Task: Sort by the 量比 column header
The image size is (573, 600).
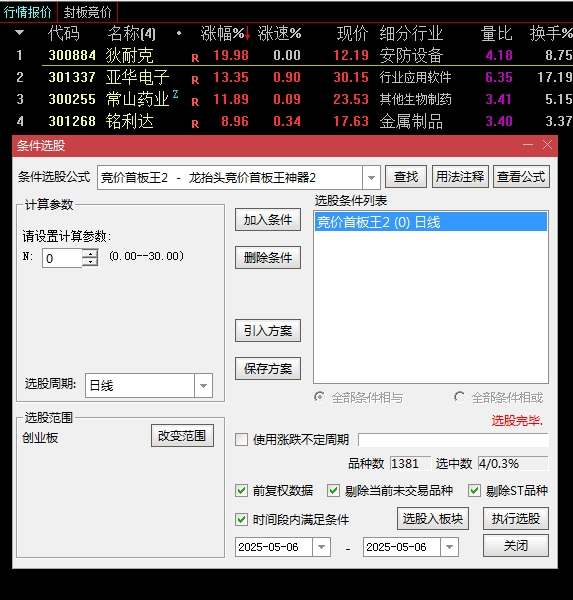Action: (x=496, y=33)
